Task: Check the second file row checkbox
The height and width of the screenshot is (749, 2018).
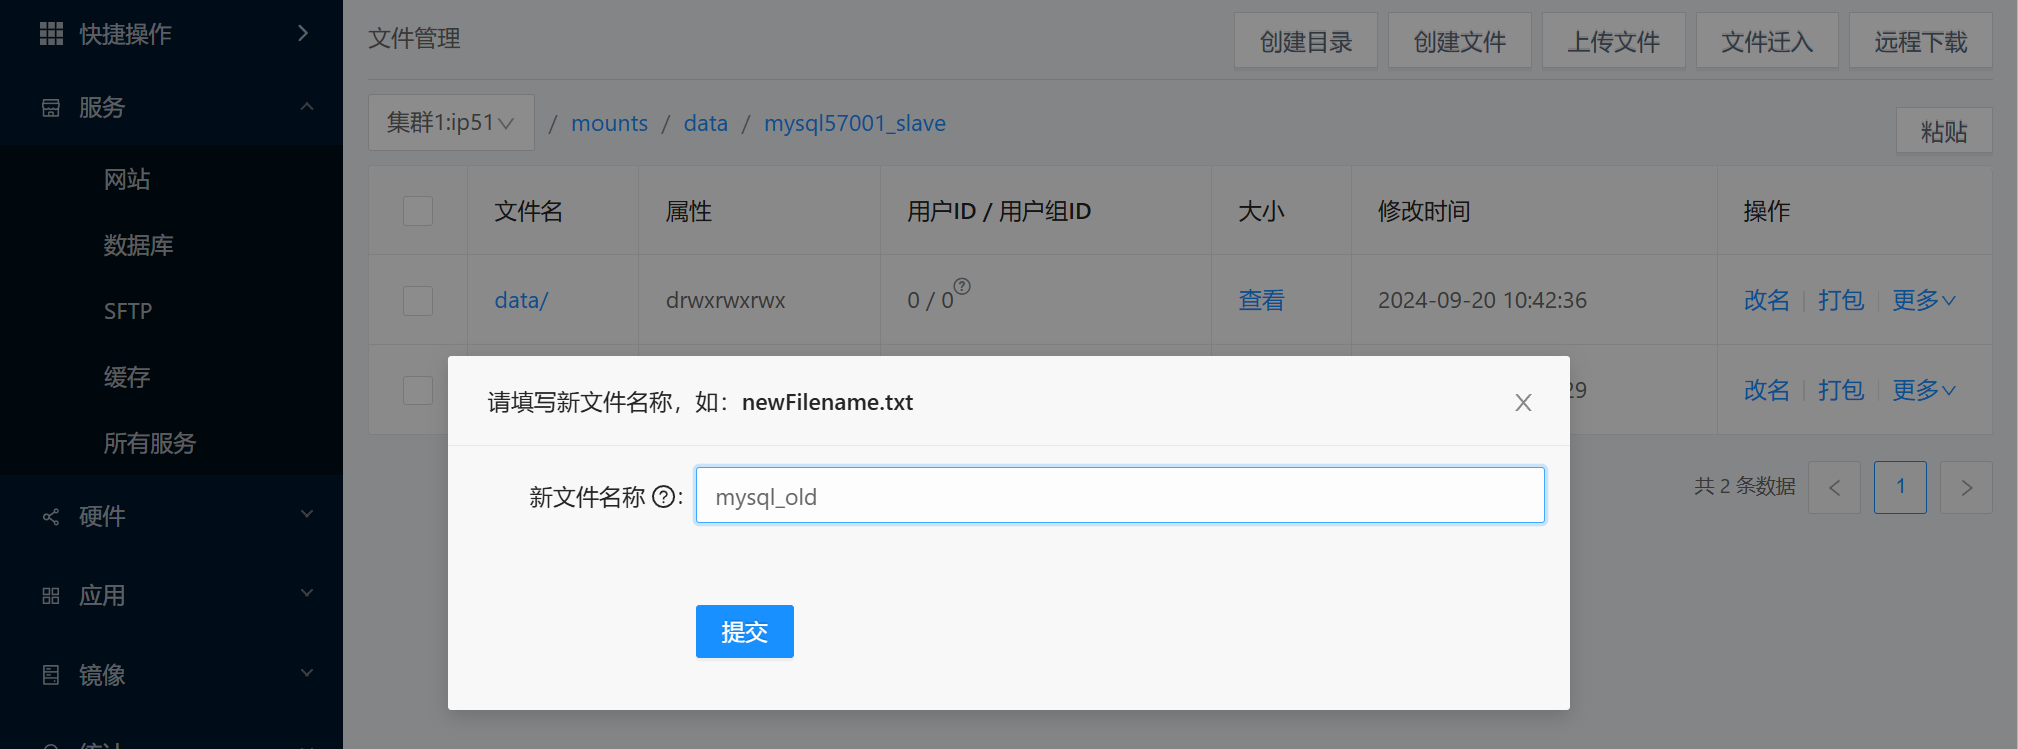Action: pos(418,390)
